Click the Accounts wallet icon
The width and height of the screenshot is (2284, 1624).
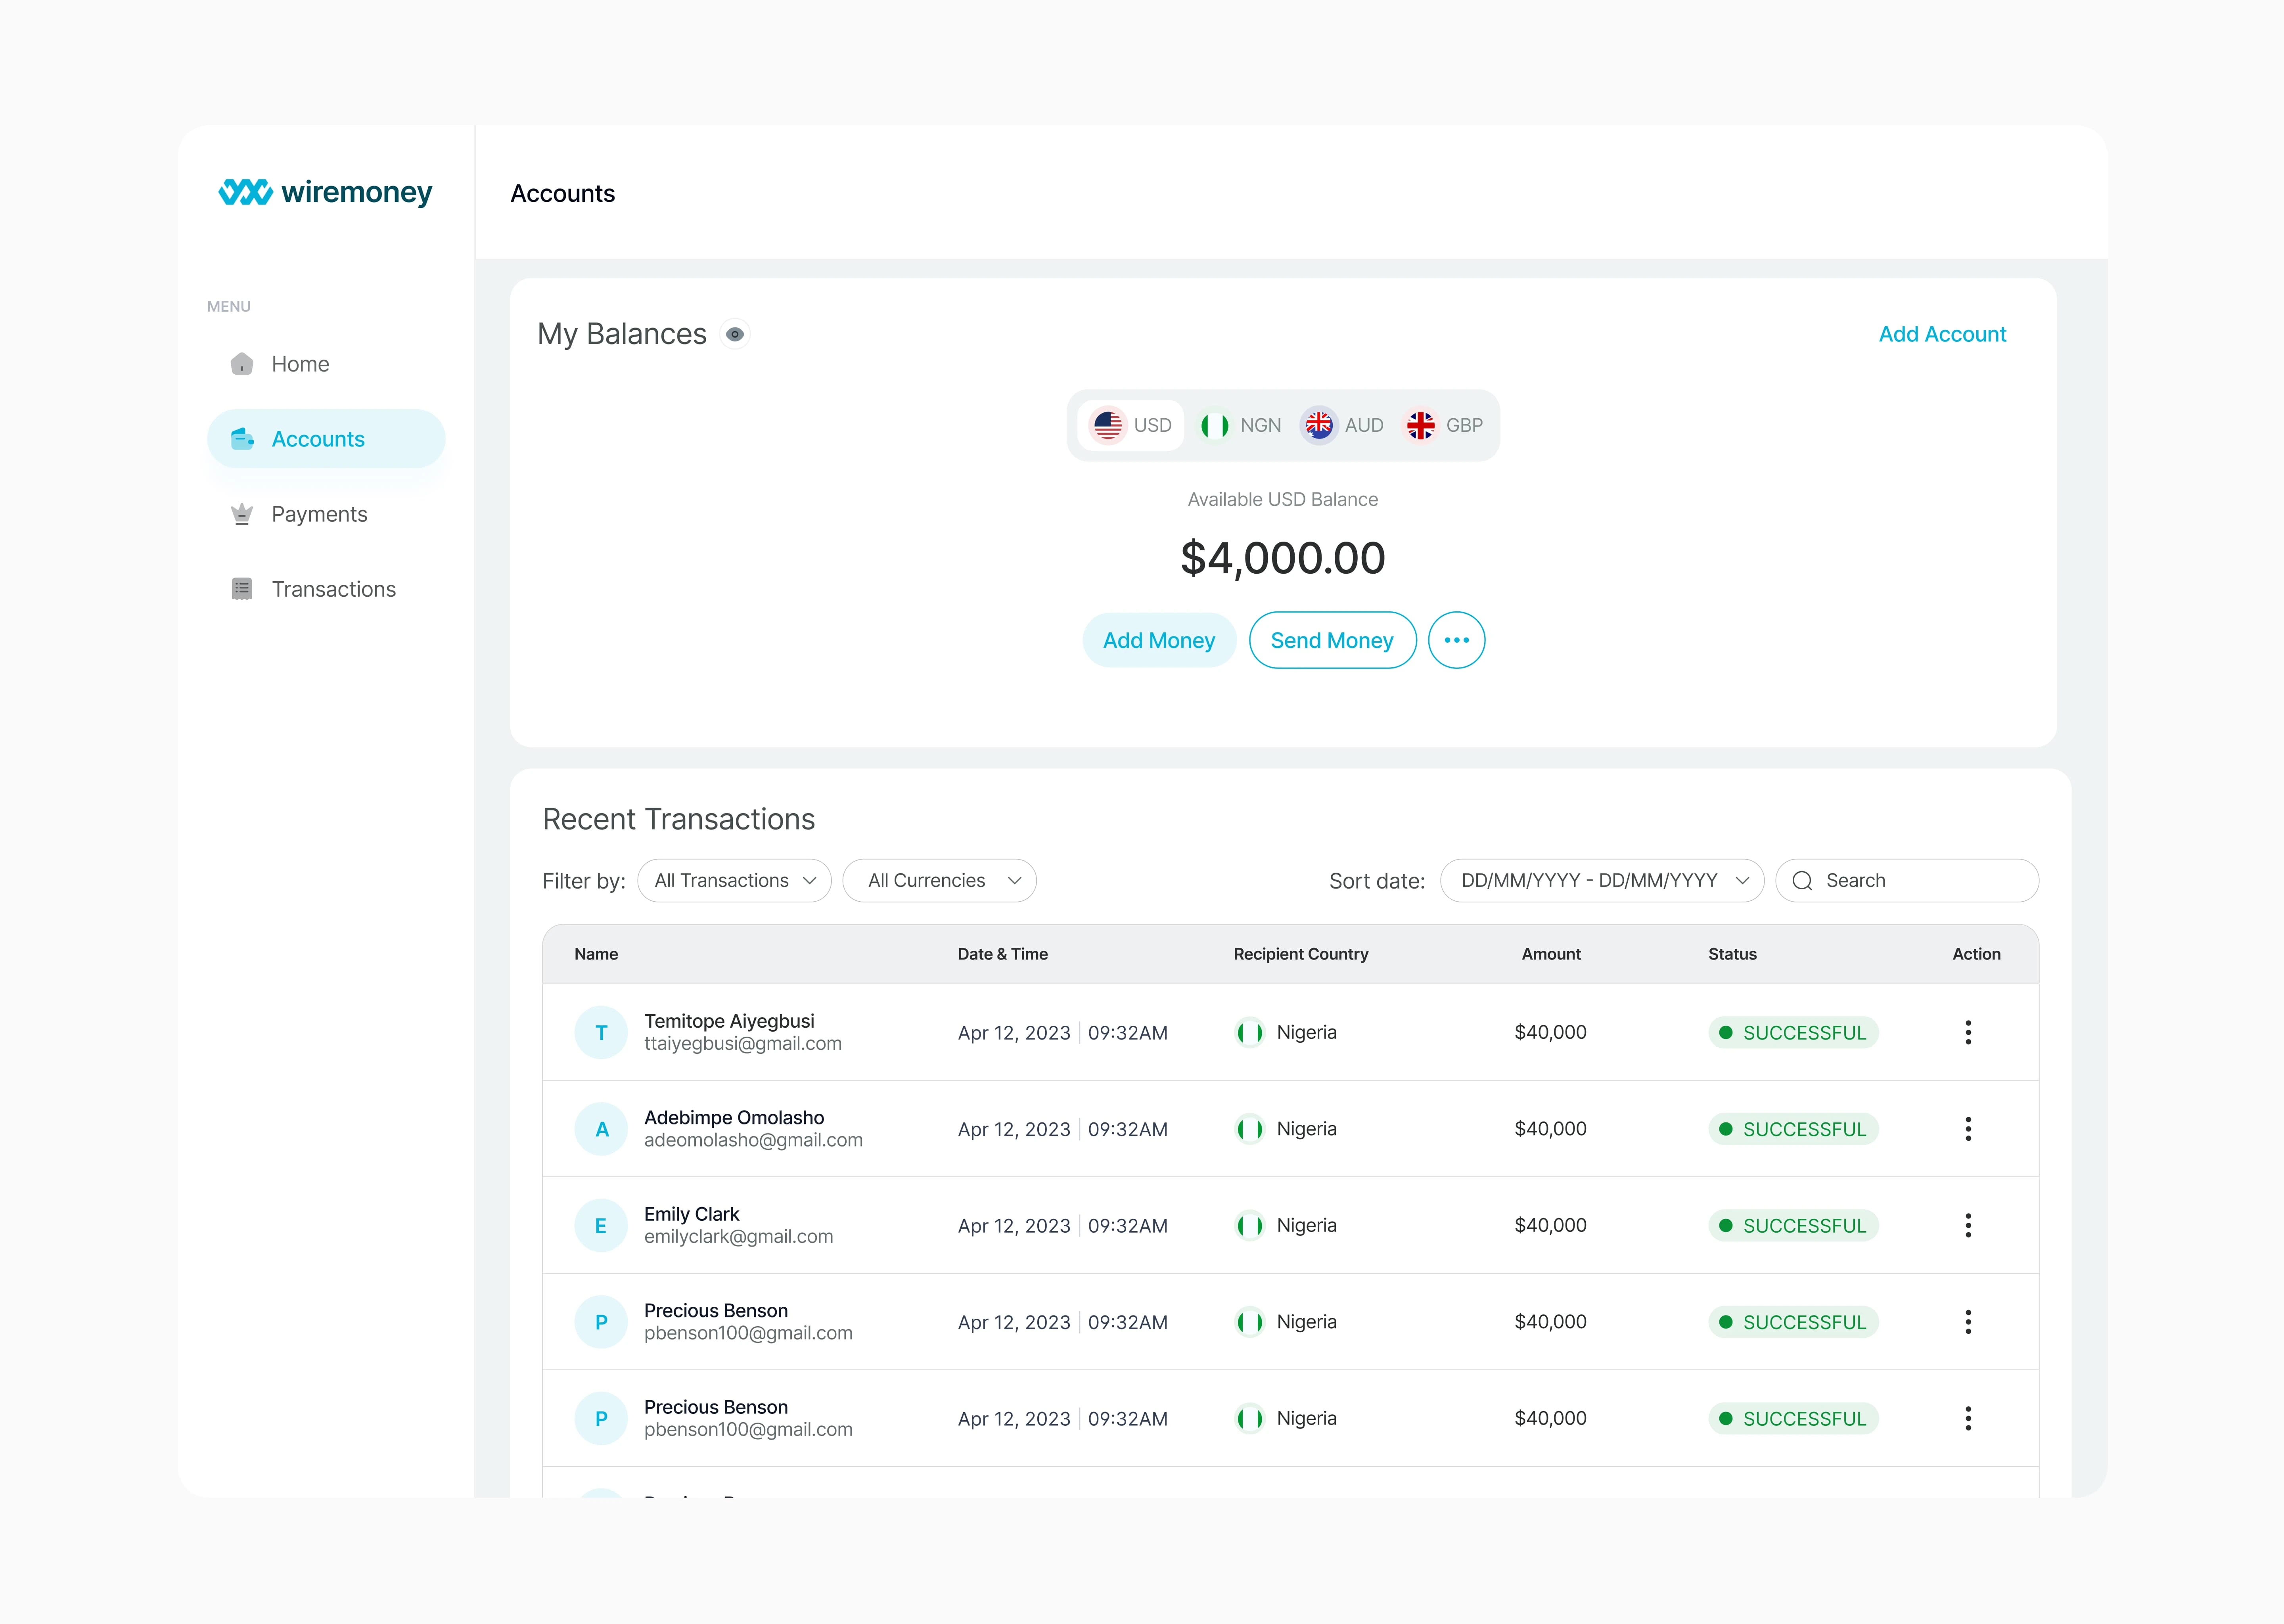(x=242, y=439)
